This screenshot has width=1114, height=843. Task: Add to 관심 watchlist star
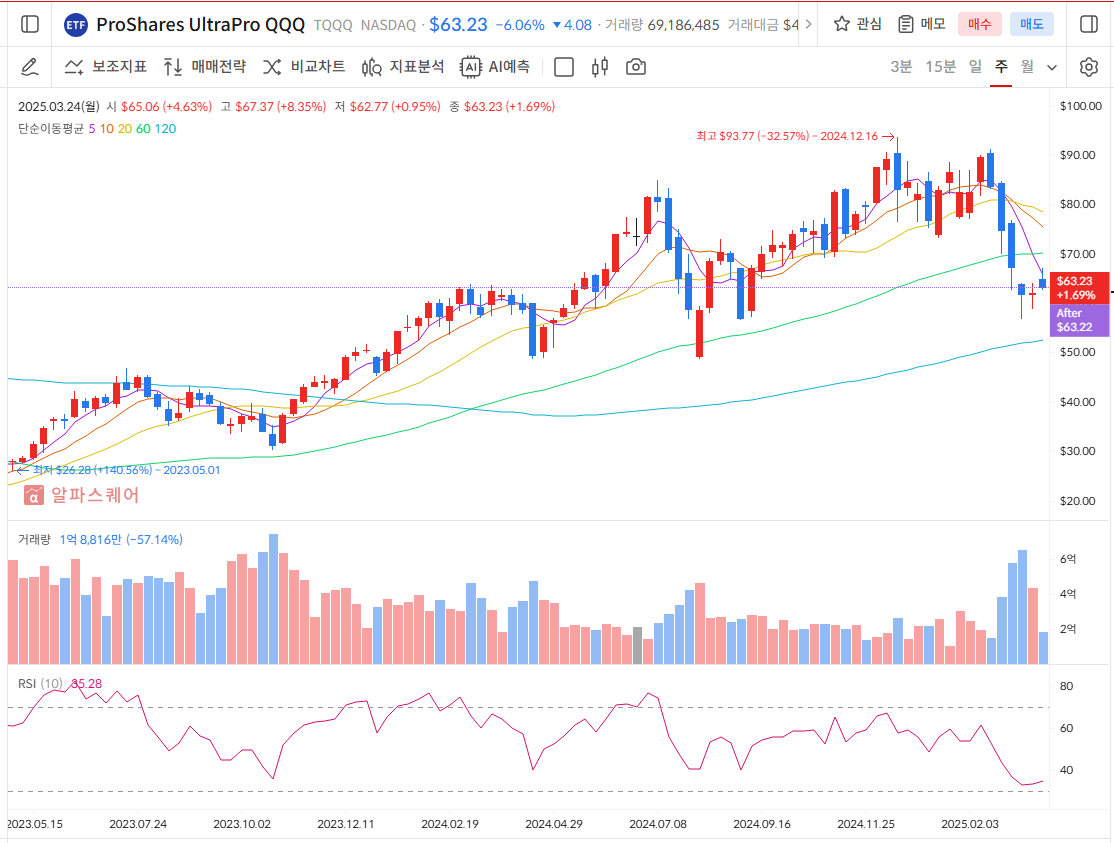(x=858, y=24)
